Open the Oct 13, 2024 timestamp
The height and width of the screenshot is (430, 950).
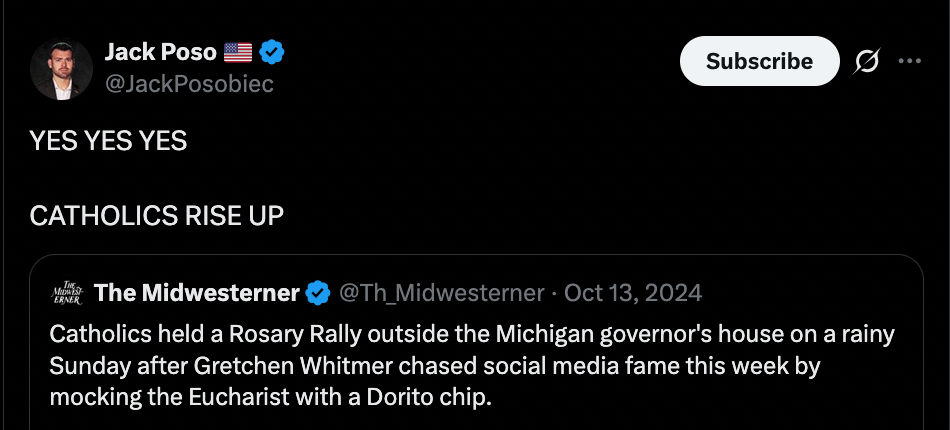click(x=633, y=293)
